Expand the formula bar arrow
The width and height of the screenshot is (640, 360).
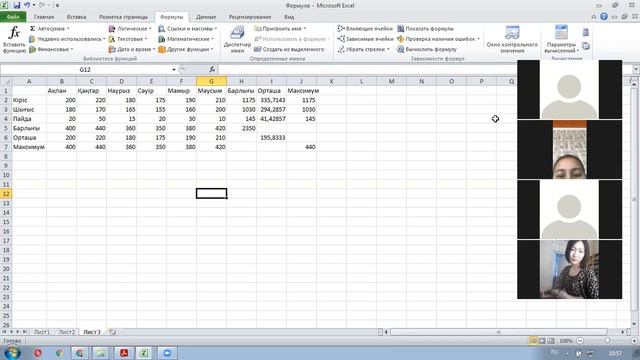tap(636, 69)
